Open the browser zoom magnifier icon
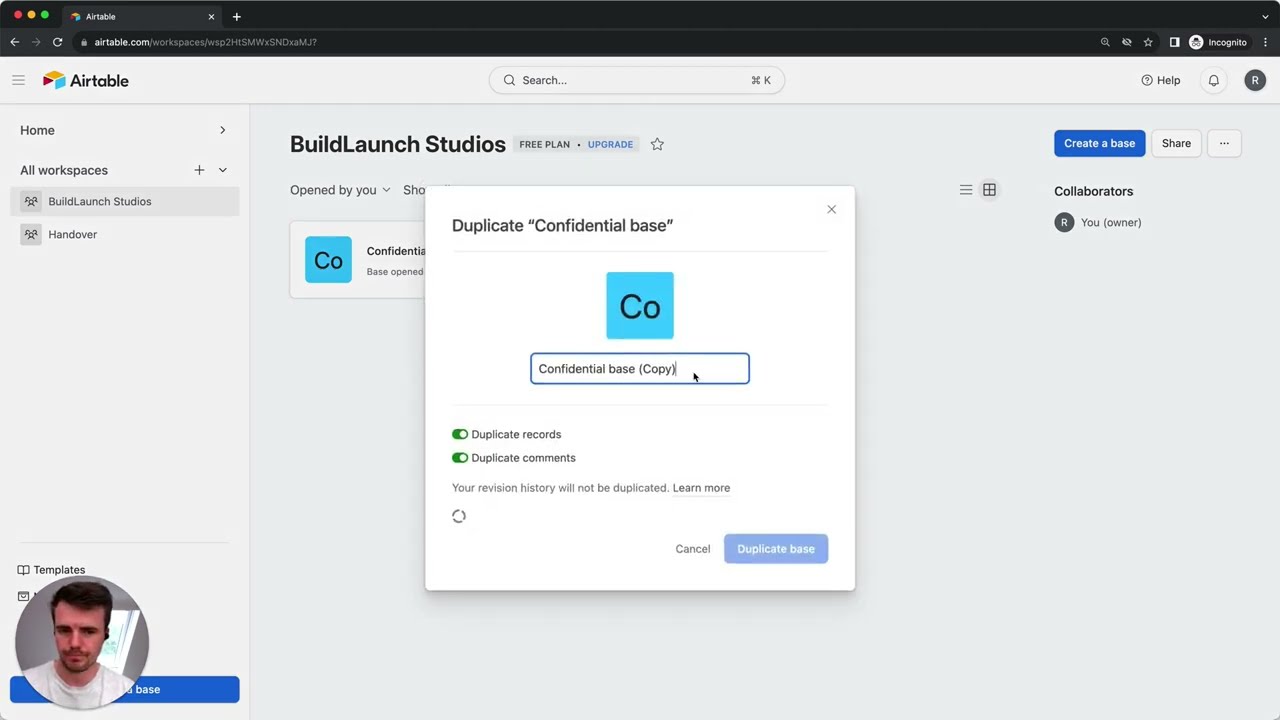The image size is (1280, 720). (1105, 42)
